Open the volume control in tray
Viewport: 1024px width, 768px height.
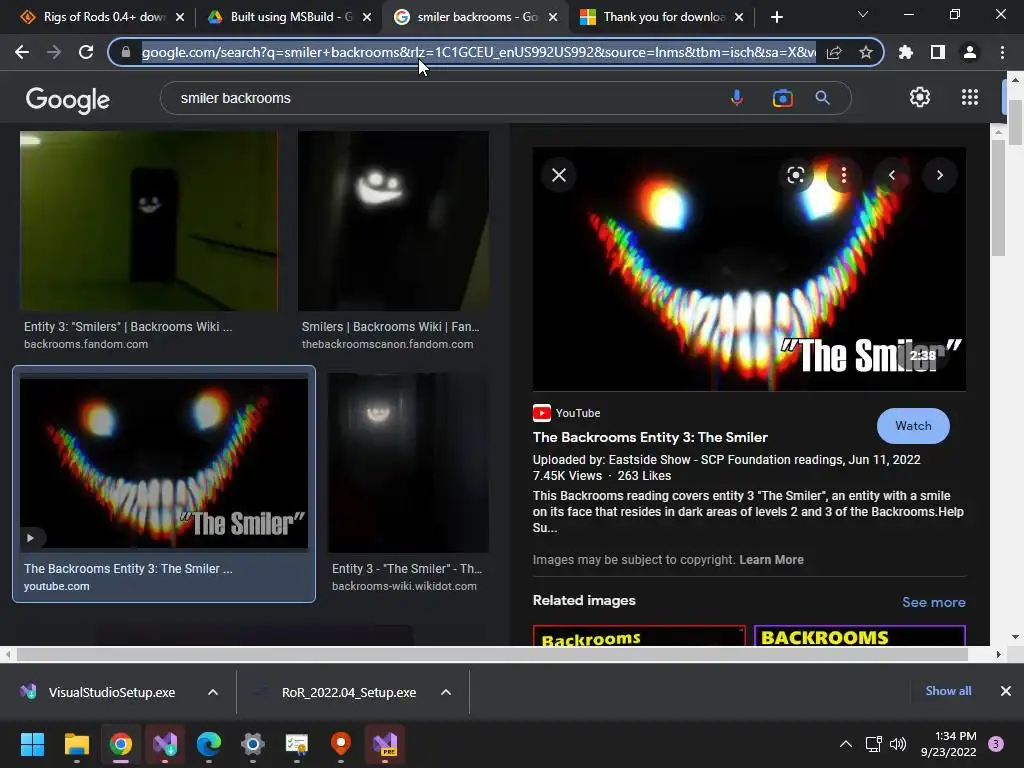coord(898,744)
